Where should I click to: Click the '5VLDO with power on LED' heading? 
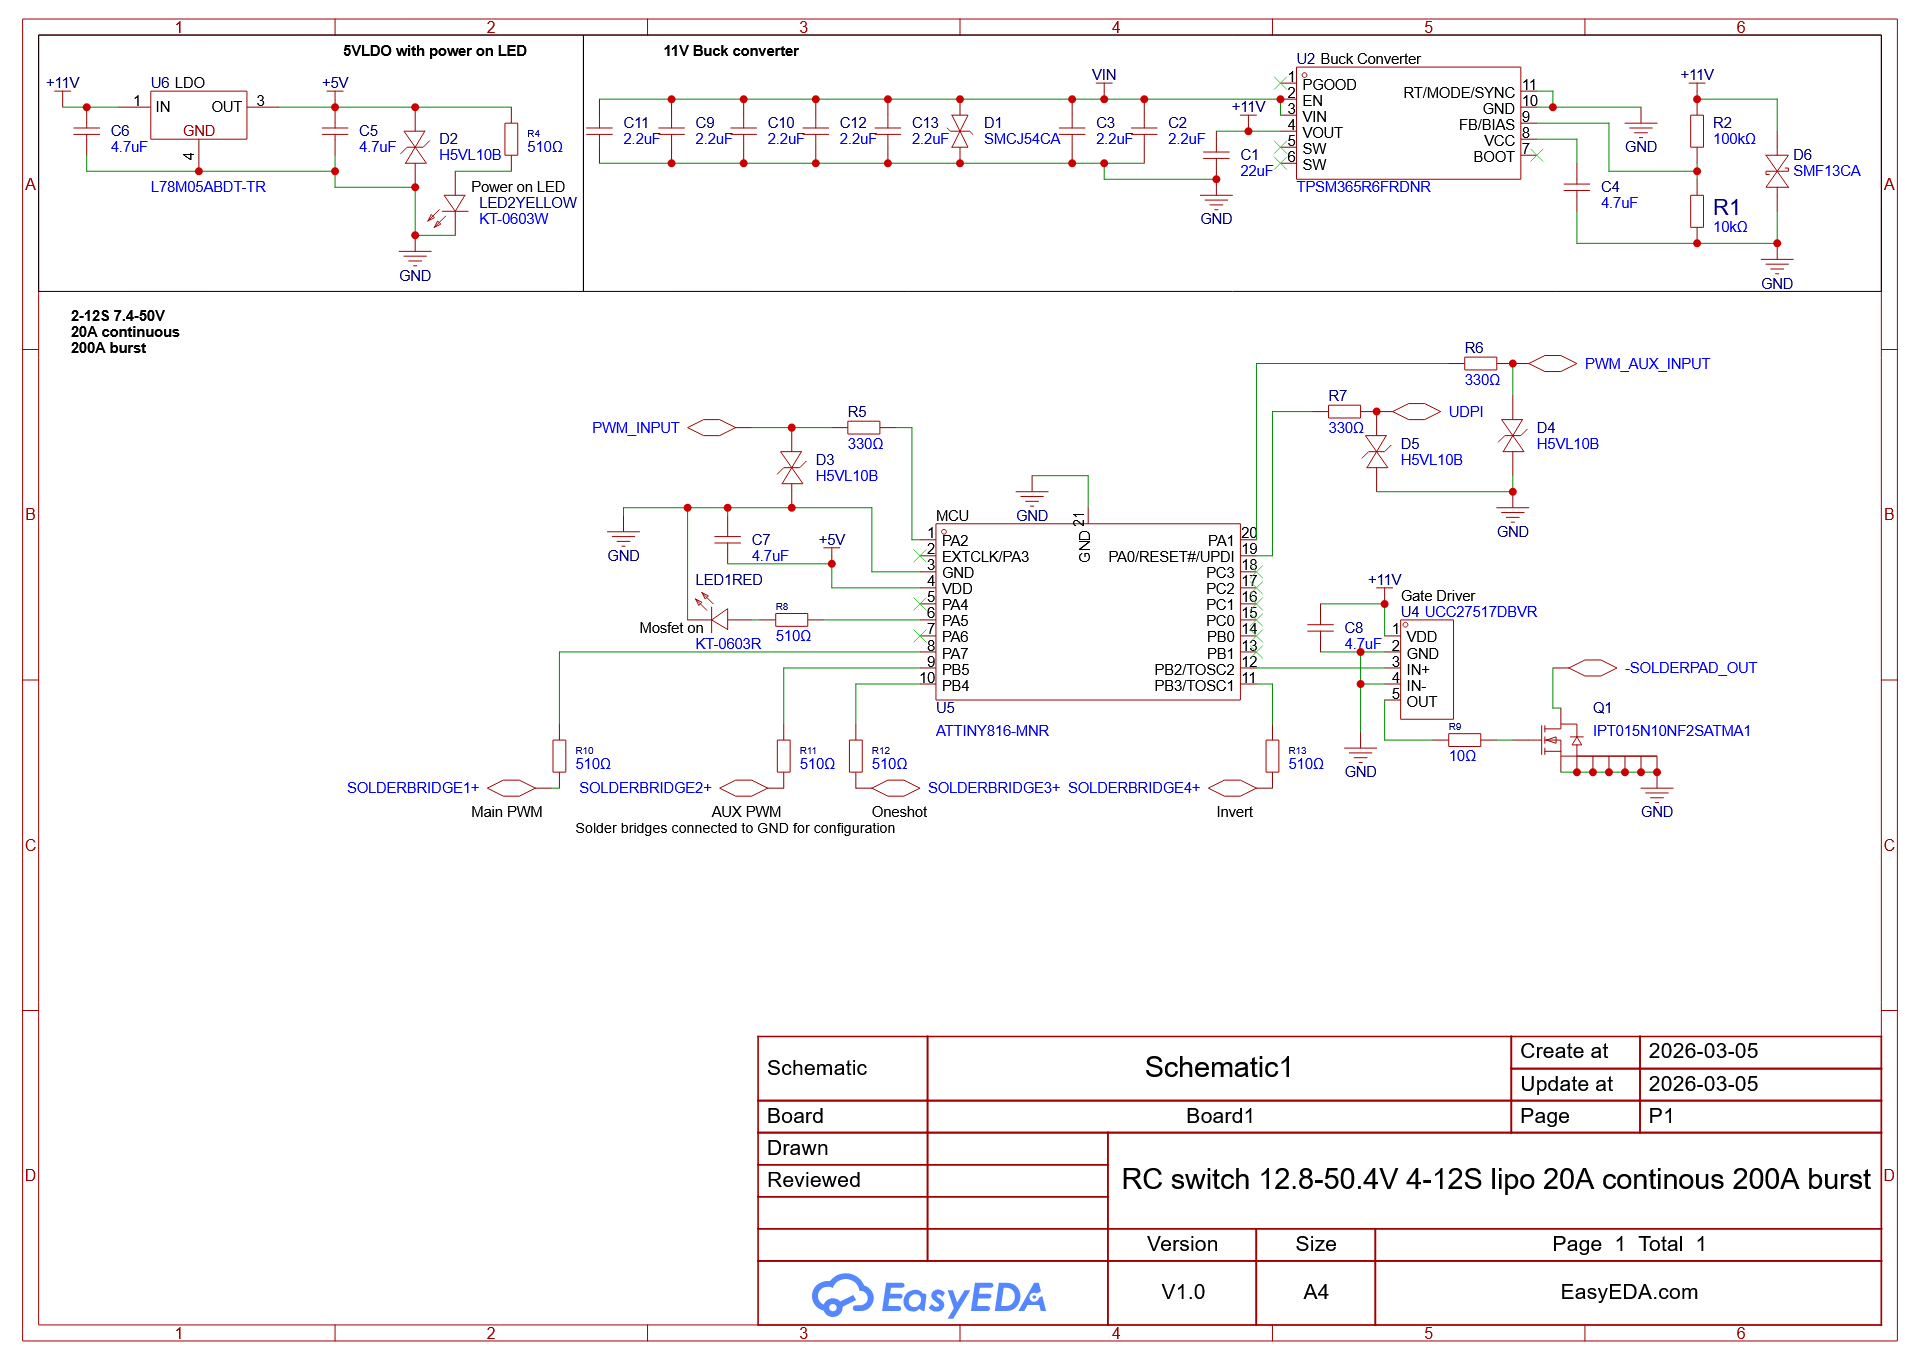coord(435,51)
